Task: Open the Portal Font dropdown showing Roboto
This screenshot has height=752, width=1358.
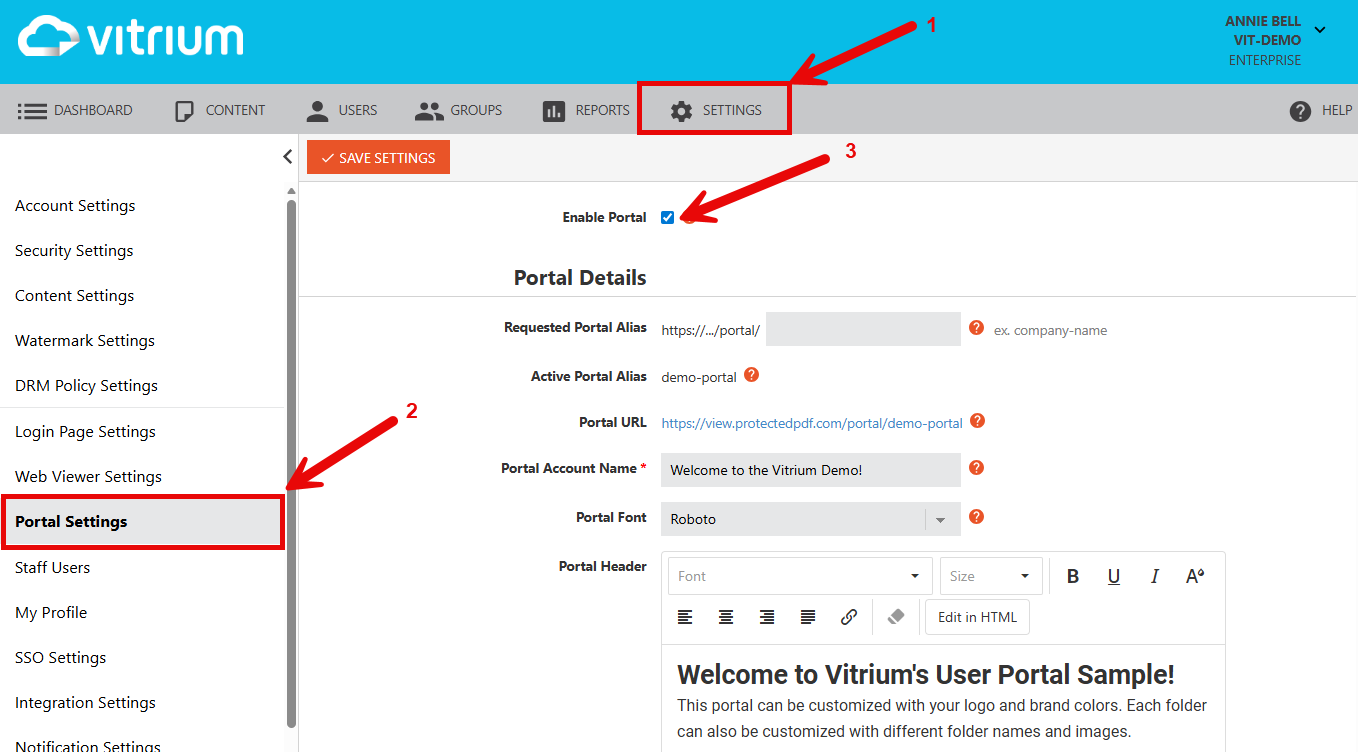Action: pos(811,519)
